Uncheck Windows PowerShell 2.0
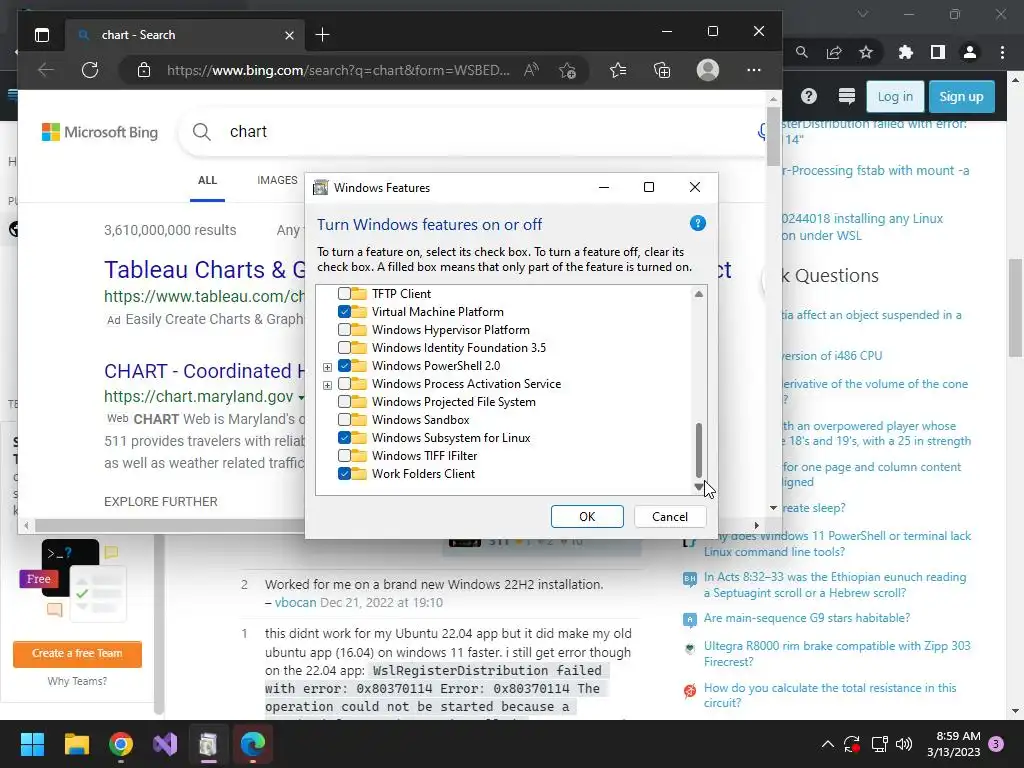Screen dimensions: 1024x768 (x=344, y=366)
